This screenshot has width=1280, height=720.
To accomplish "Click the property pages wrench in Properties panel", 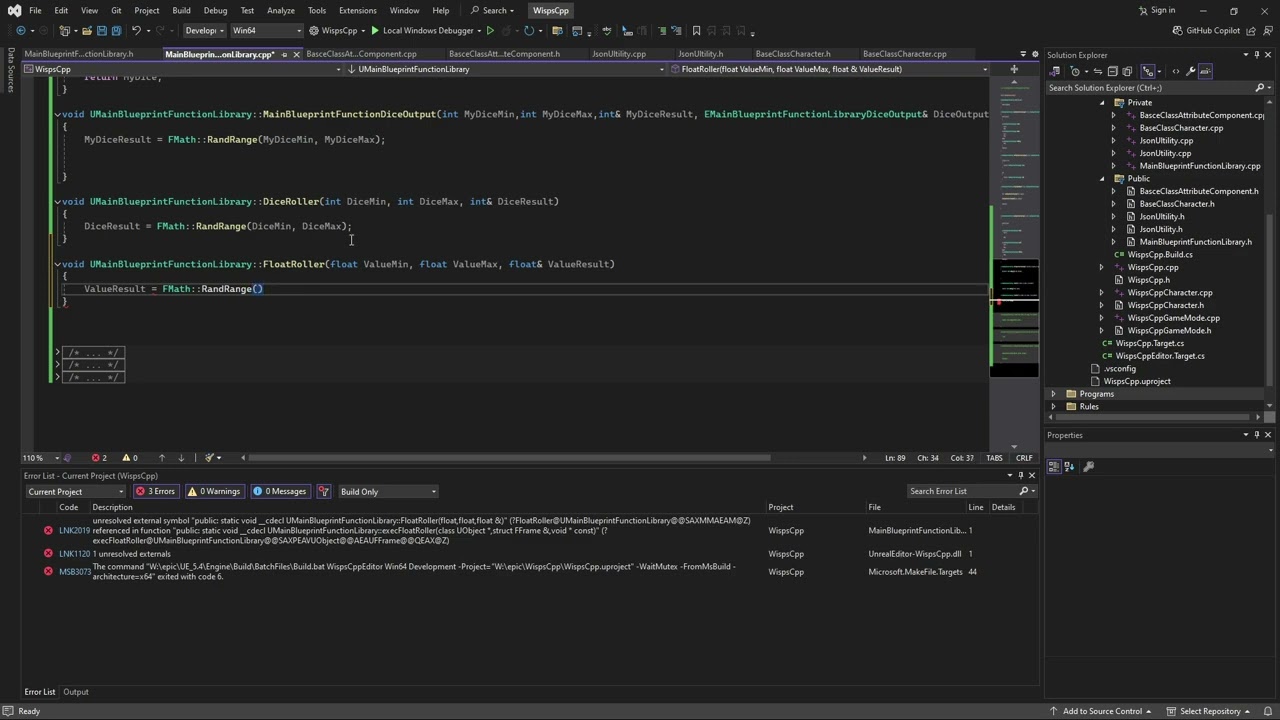I will (1089, 466).
